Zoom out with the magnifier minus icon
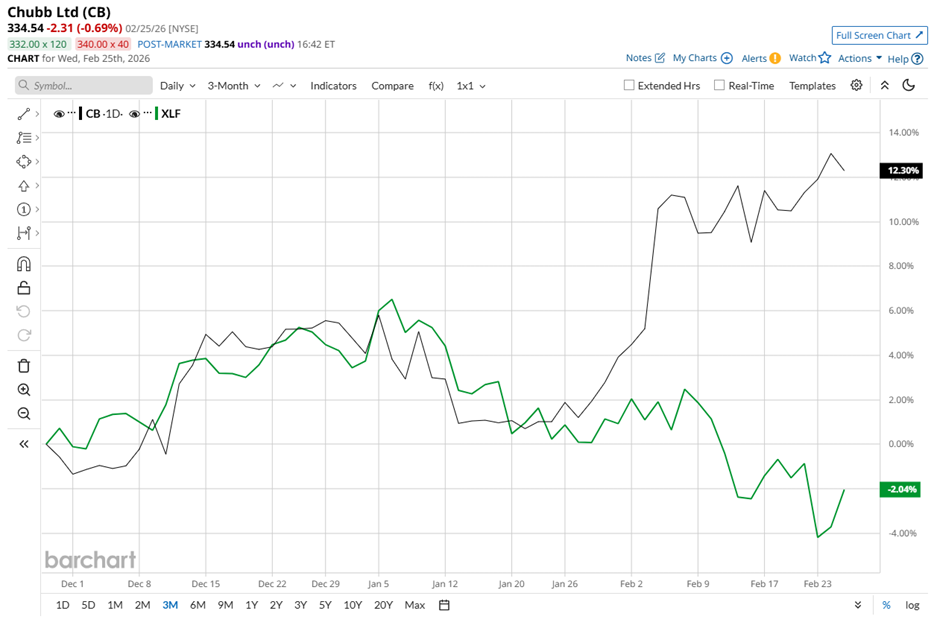This screenshot has width=937, height=631. (24, 413)
